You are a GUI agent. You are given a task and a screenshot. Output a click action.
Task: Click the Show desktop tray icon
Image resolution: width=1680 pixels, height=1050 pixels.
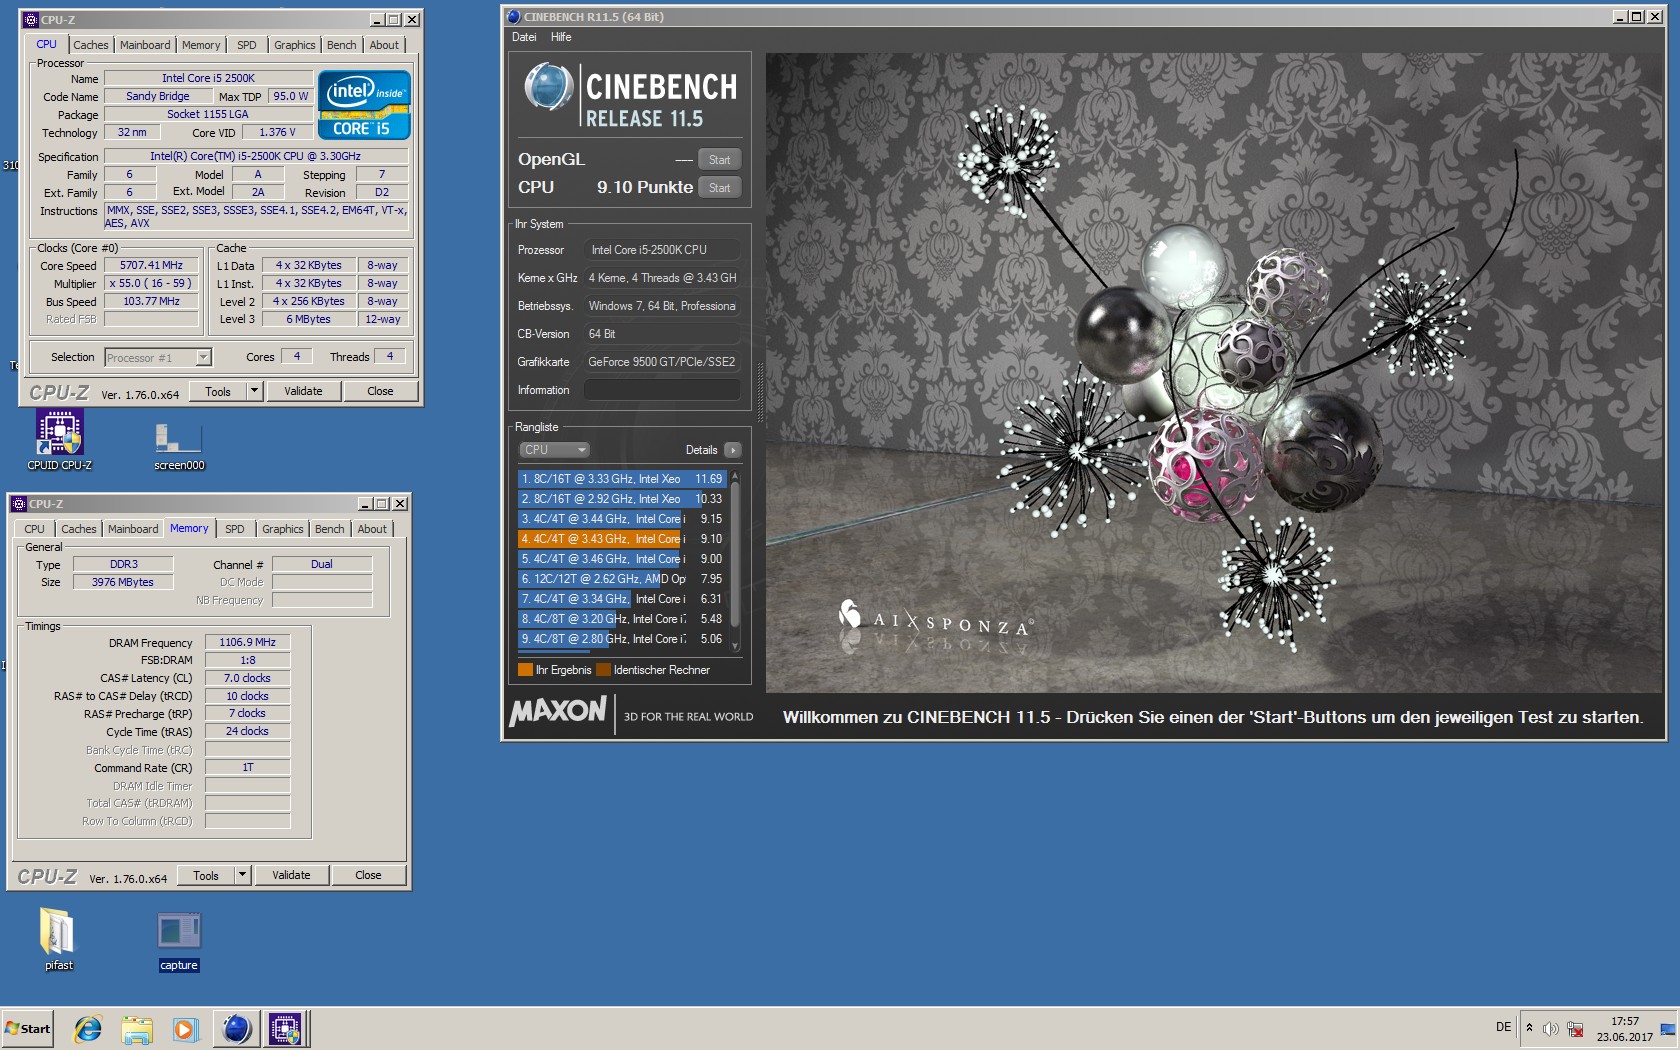(x=1668, y=1029)
